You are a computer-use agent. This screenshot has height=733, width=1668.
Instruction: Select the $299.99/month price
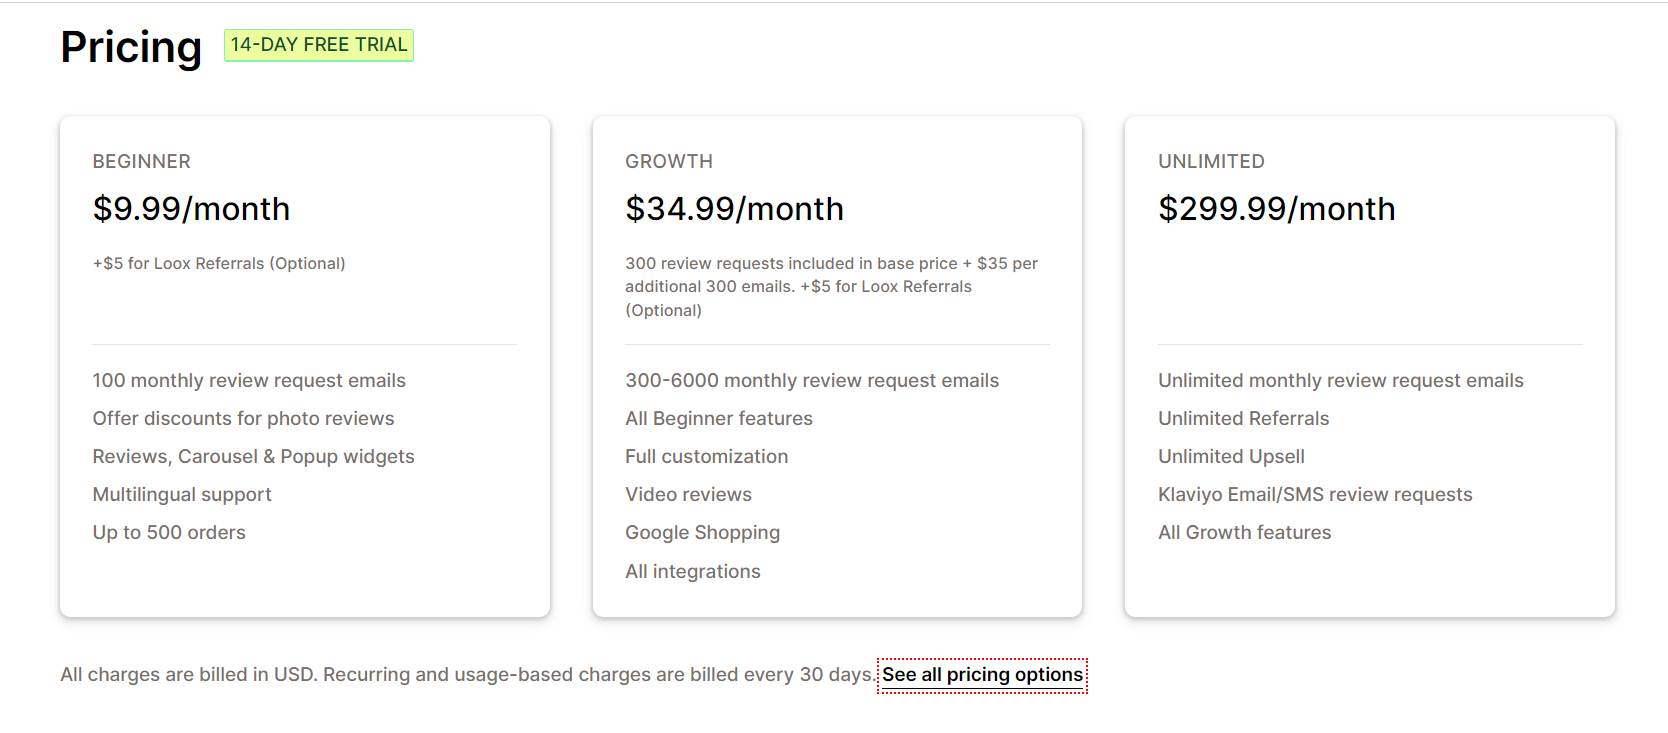tap(1276, 209)
